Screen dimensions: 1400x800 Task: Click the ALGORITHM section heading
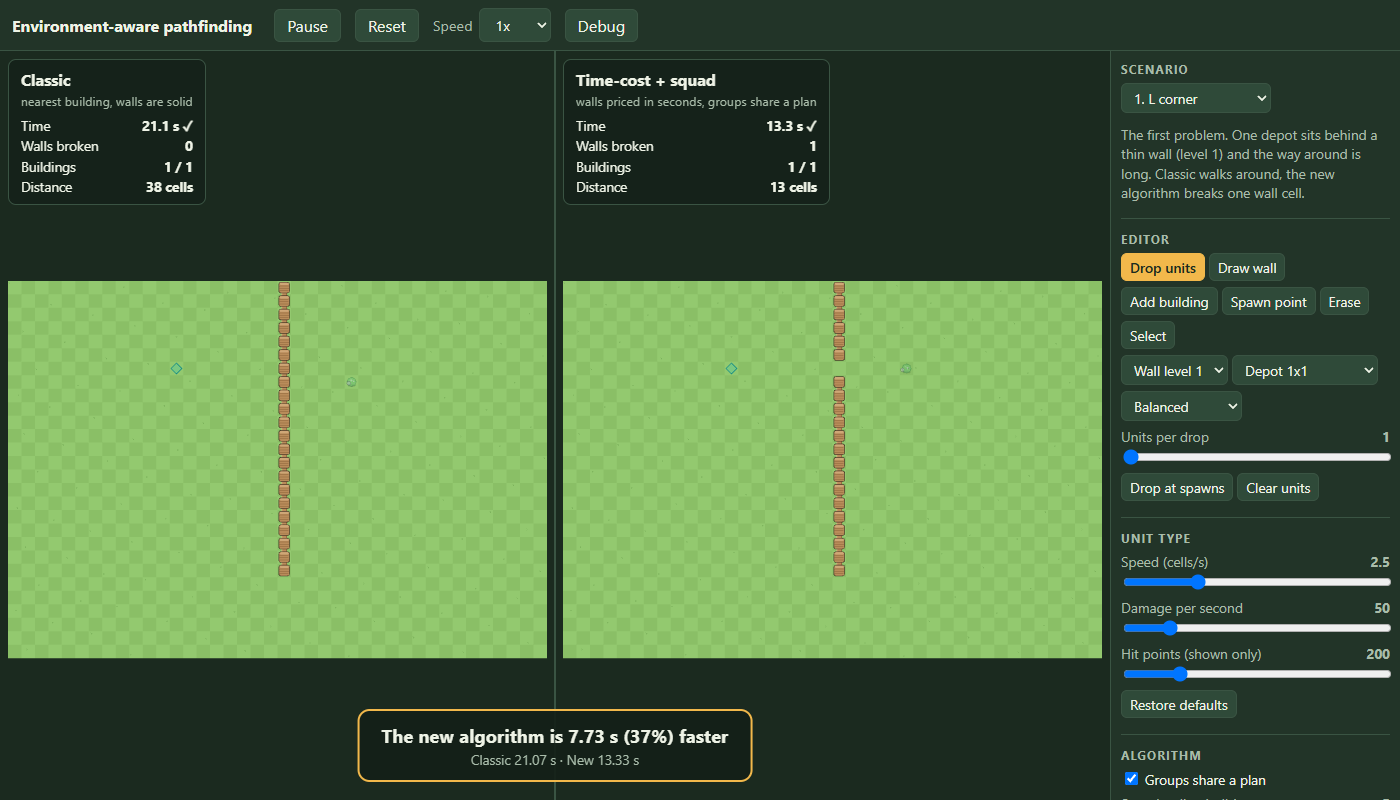1161,756
